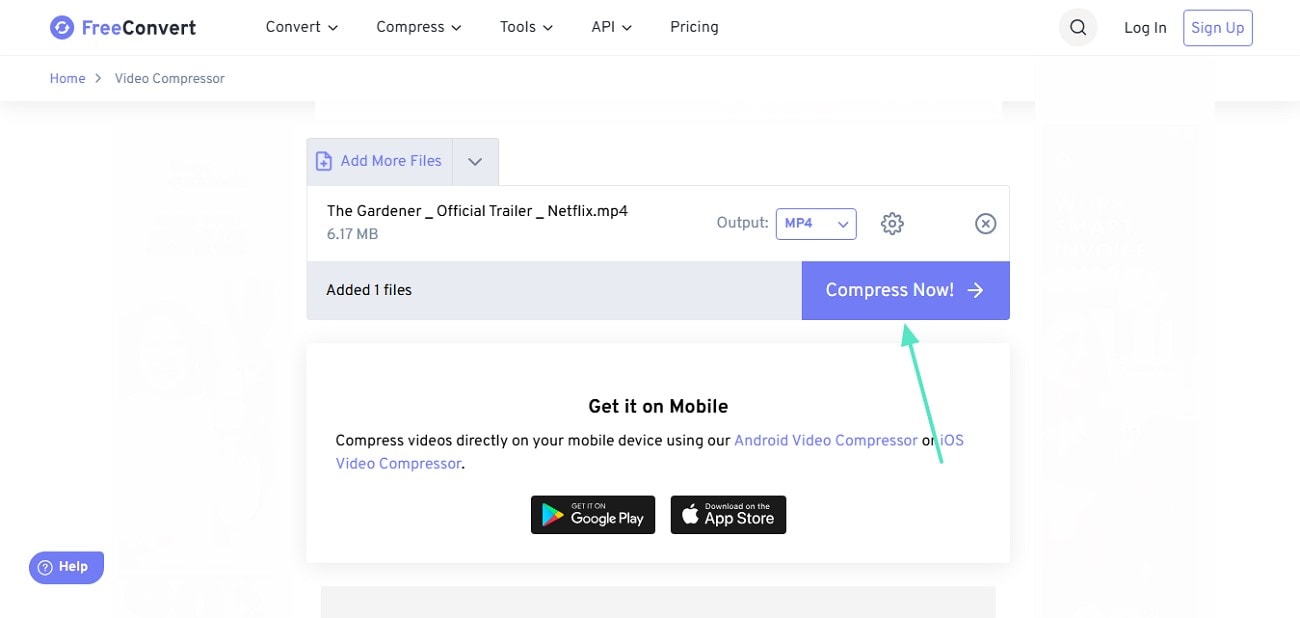Start compression with Compress Now!
The width and height of the screenshot is (1300, 618).
pos(905,290)
